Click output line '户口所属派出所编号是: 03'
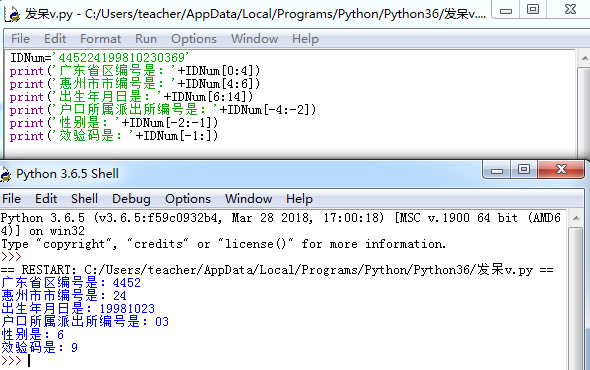 [85, 321]
